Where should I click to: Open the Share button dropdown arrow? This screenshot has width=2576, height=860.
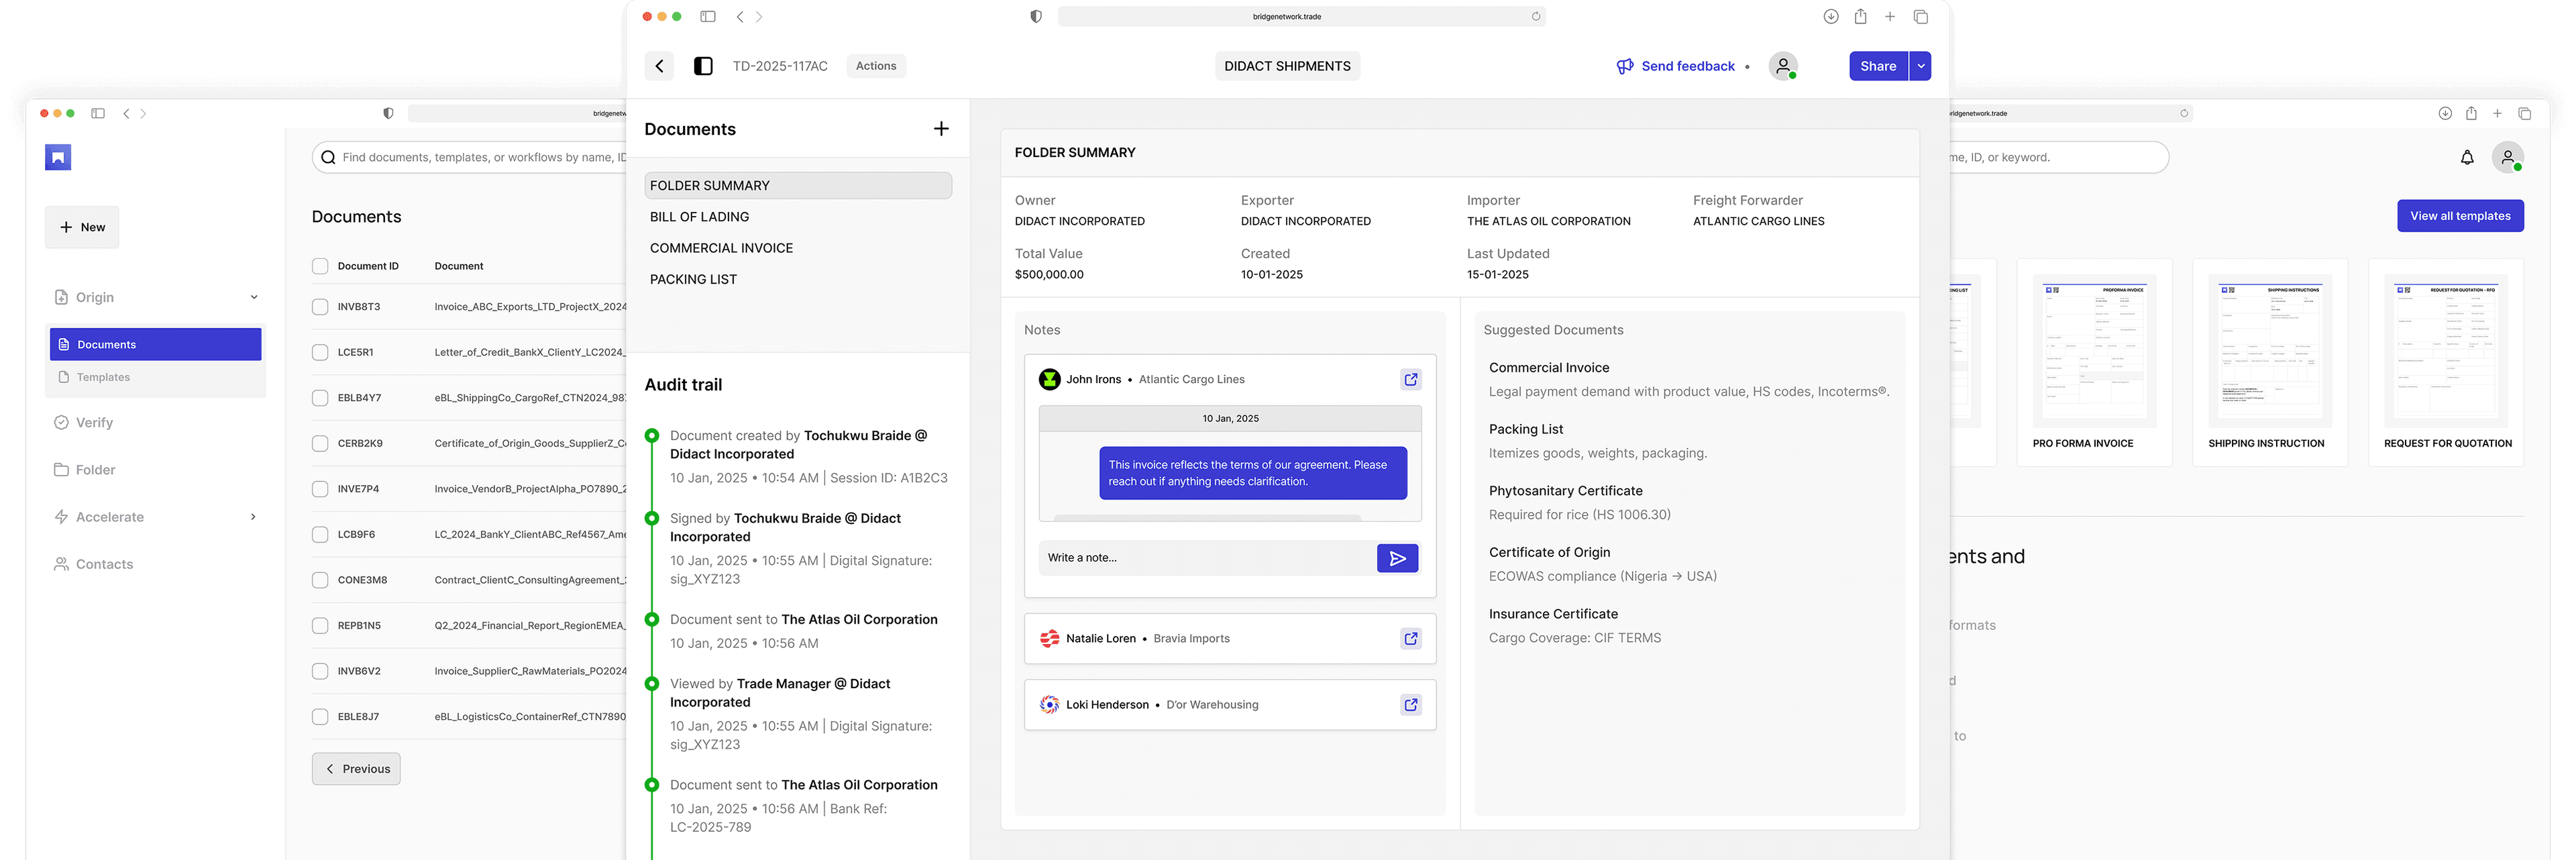(x=1920, y=66)
